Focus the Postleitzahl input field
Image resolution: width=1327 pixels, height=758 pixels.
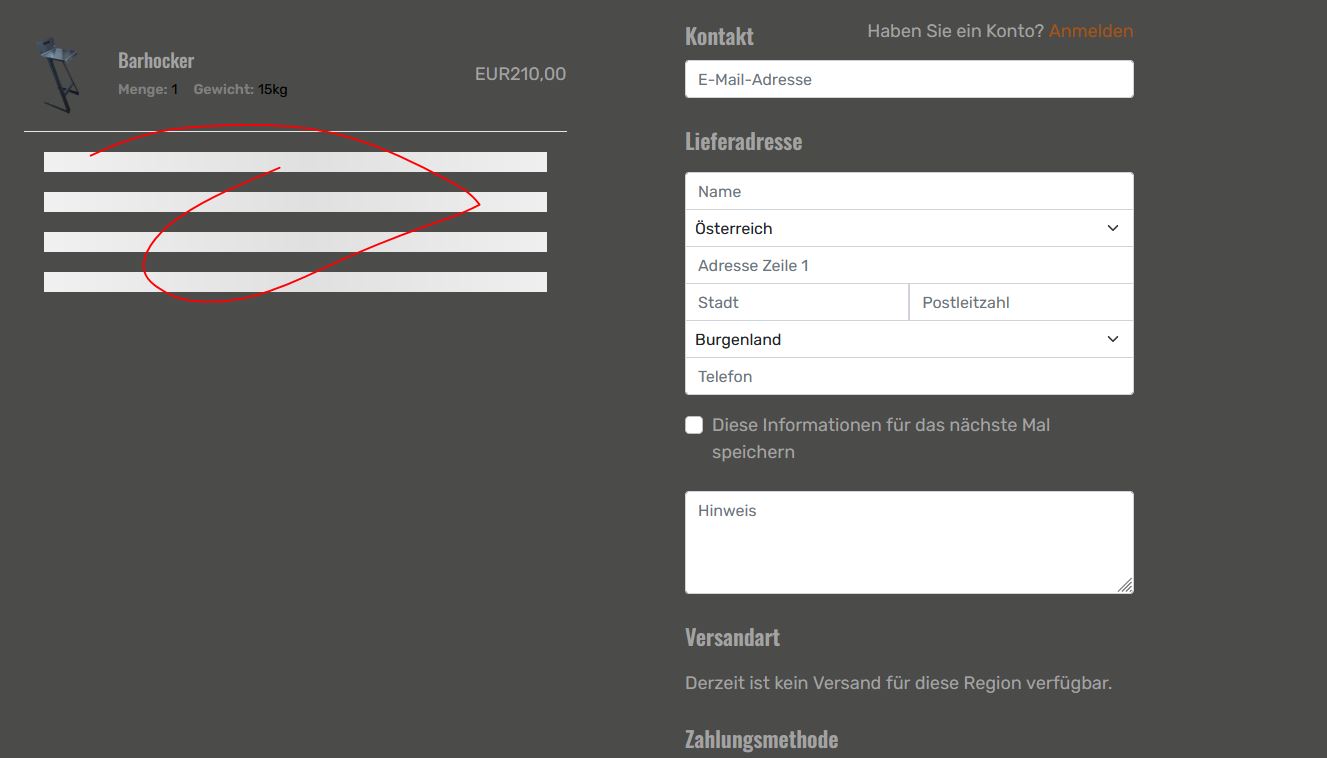pos(1020,303)
